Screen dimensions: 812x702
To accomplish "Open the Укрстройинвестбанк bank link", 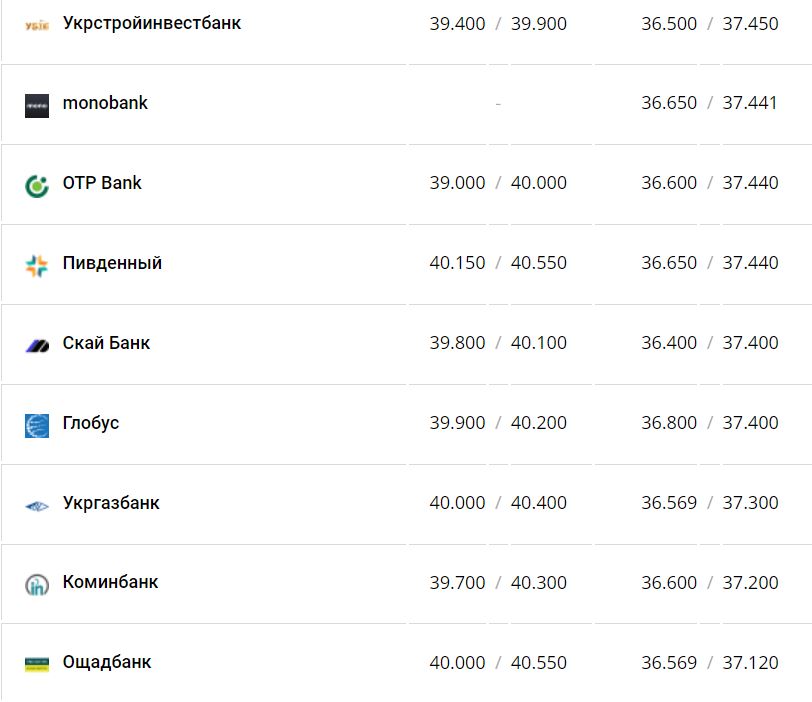I will click(151, 23).
